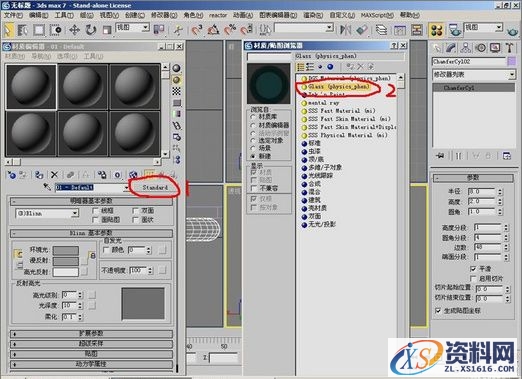This screenshot has width=522, height=379.
Task: Open material name 01 - Default dropdown
Action: pos(126,188)
